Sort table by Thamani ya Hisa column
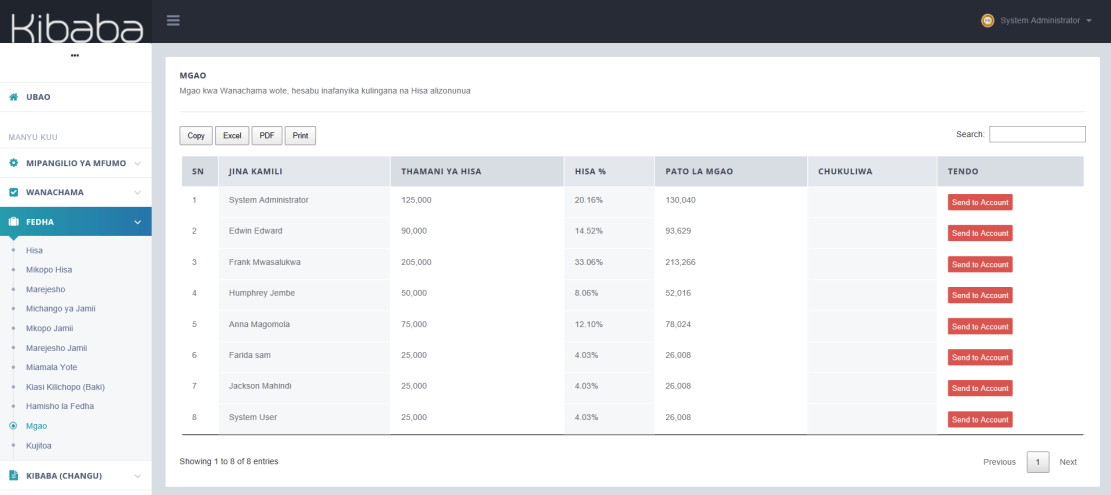This screenshot has width=1111, height=495. 441,171
